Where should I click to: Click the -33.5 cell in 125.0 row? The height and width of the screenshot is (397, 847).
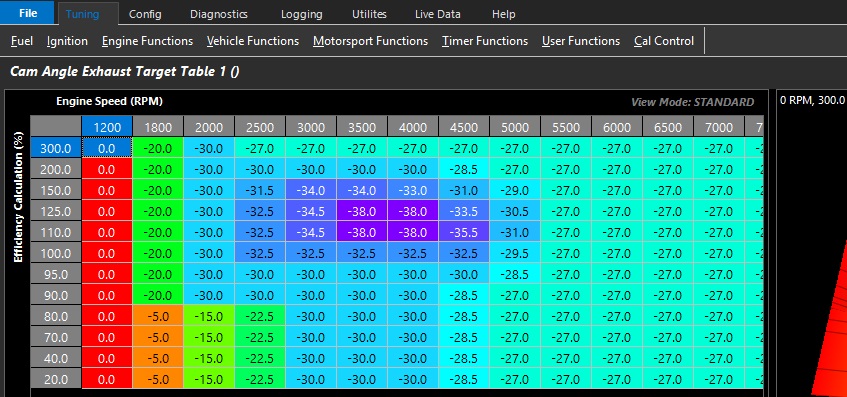coord(464,211)
